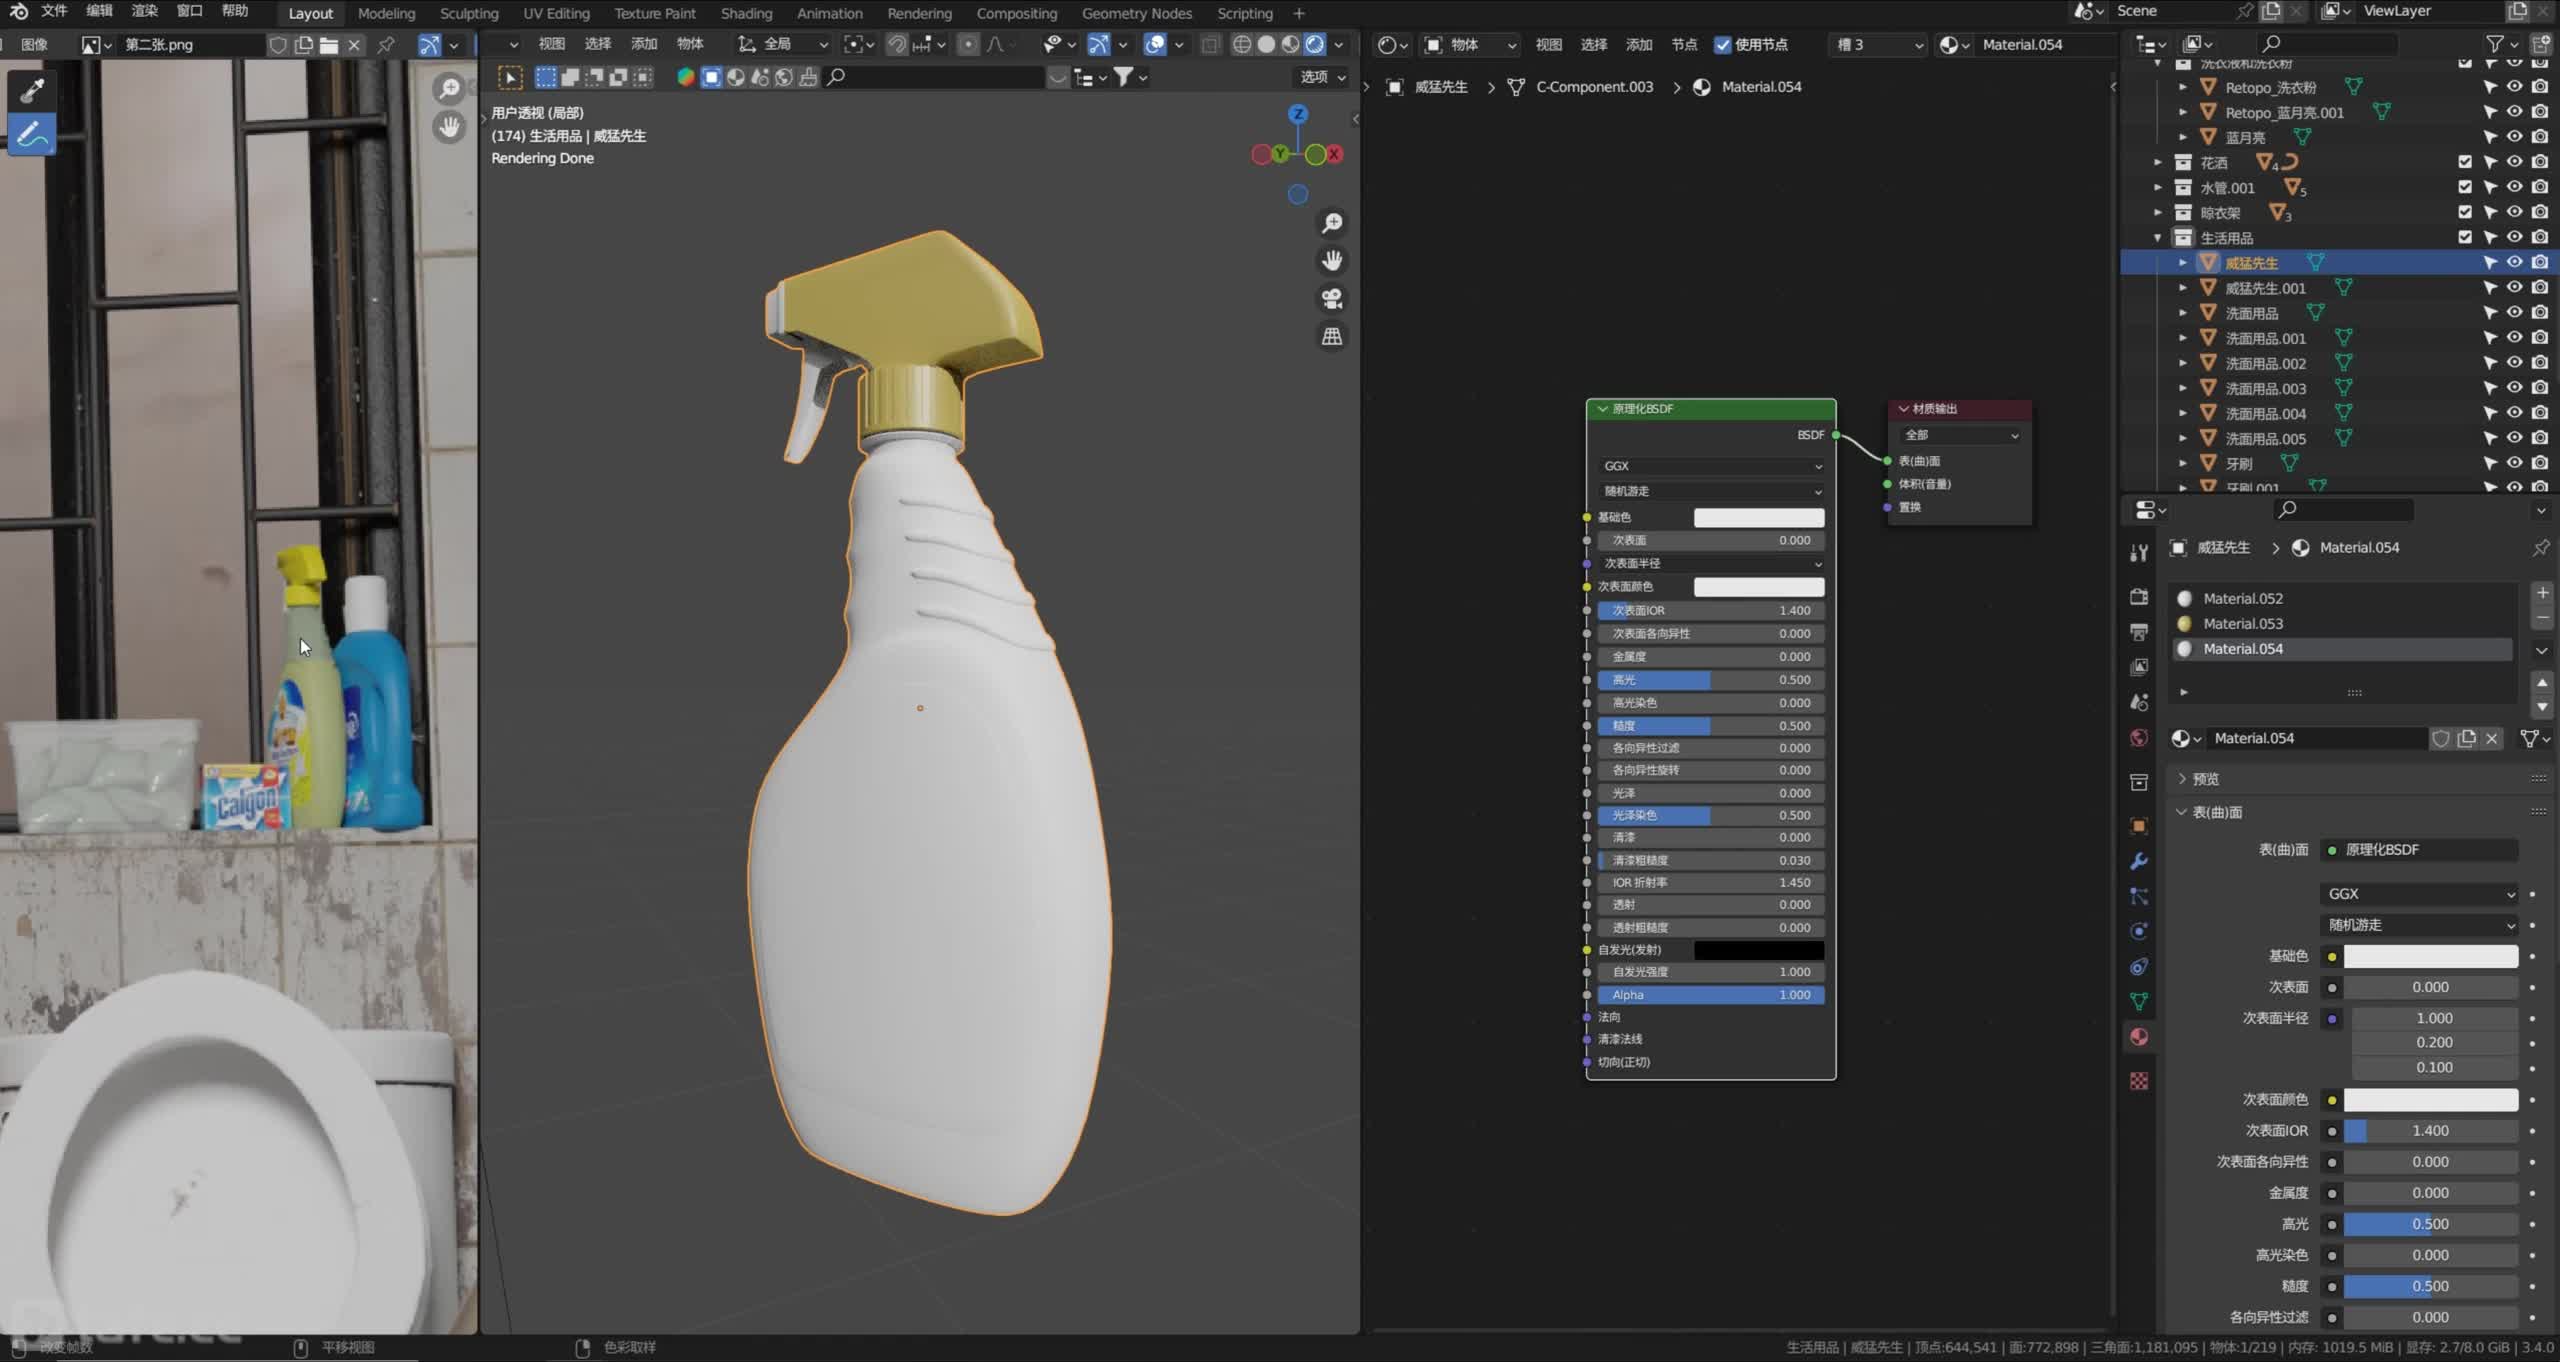Expand the 花洒 collection in outliner

2158,162
